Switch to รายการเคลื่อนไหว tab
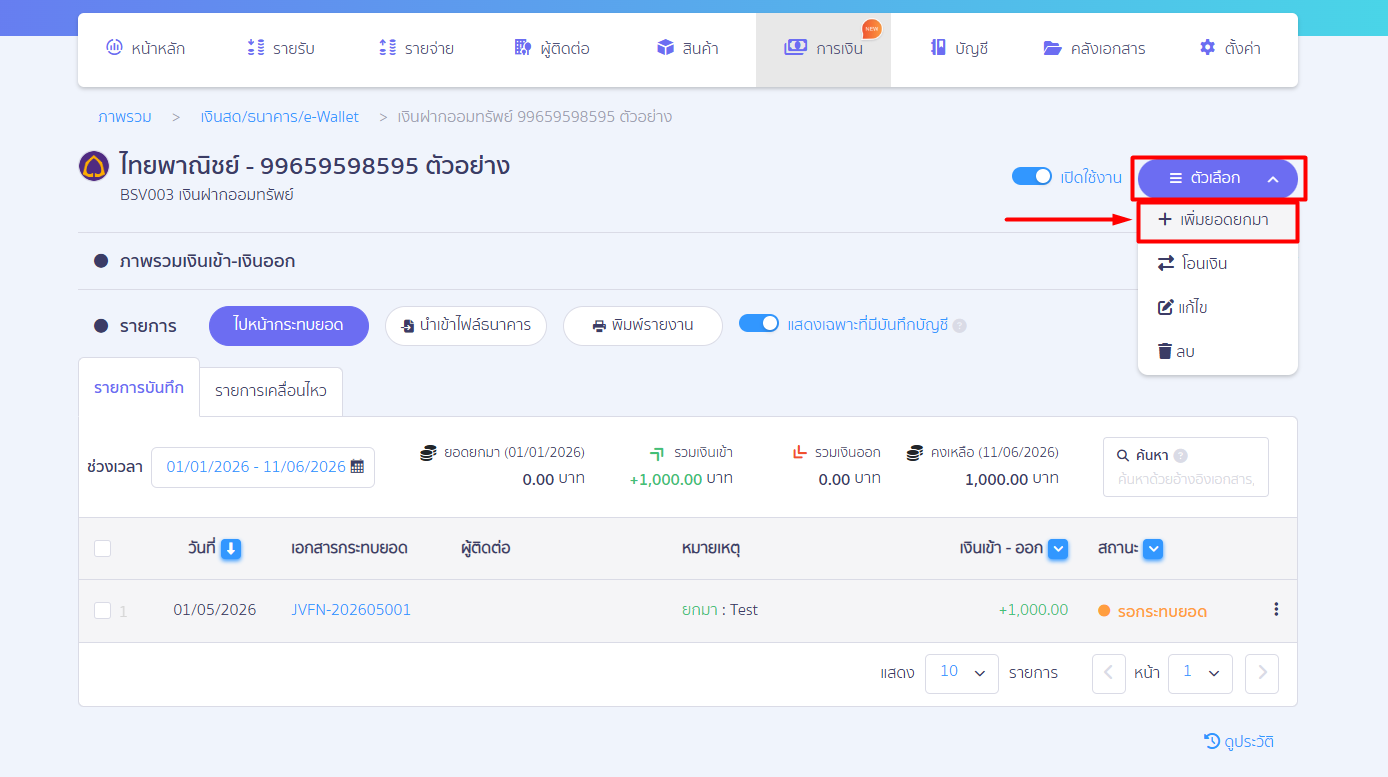 (x=271, y=391)
